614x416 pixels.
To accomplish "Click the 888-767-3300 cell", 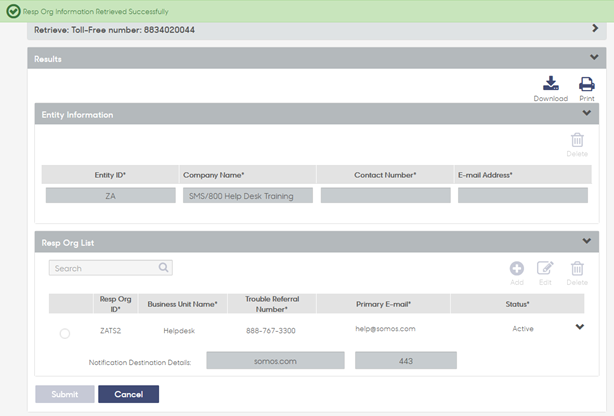I will tap(271, 331).
